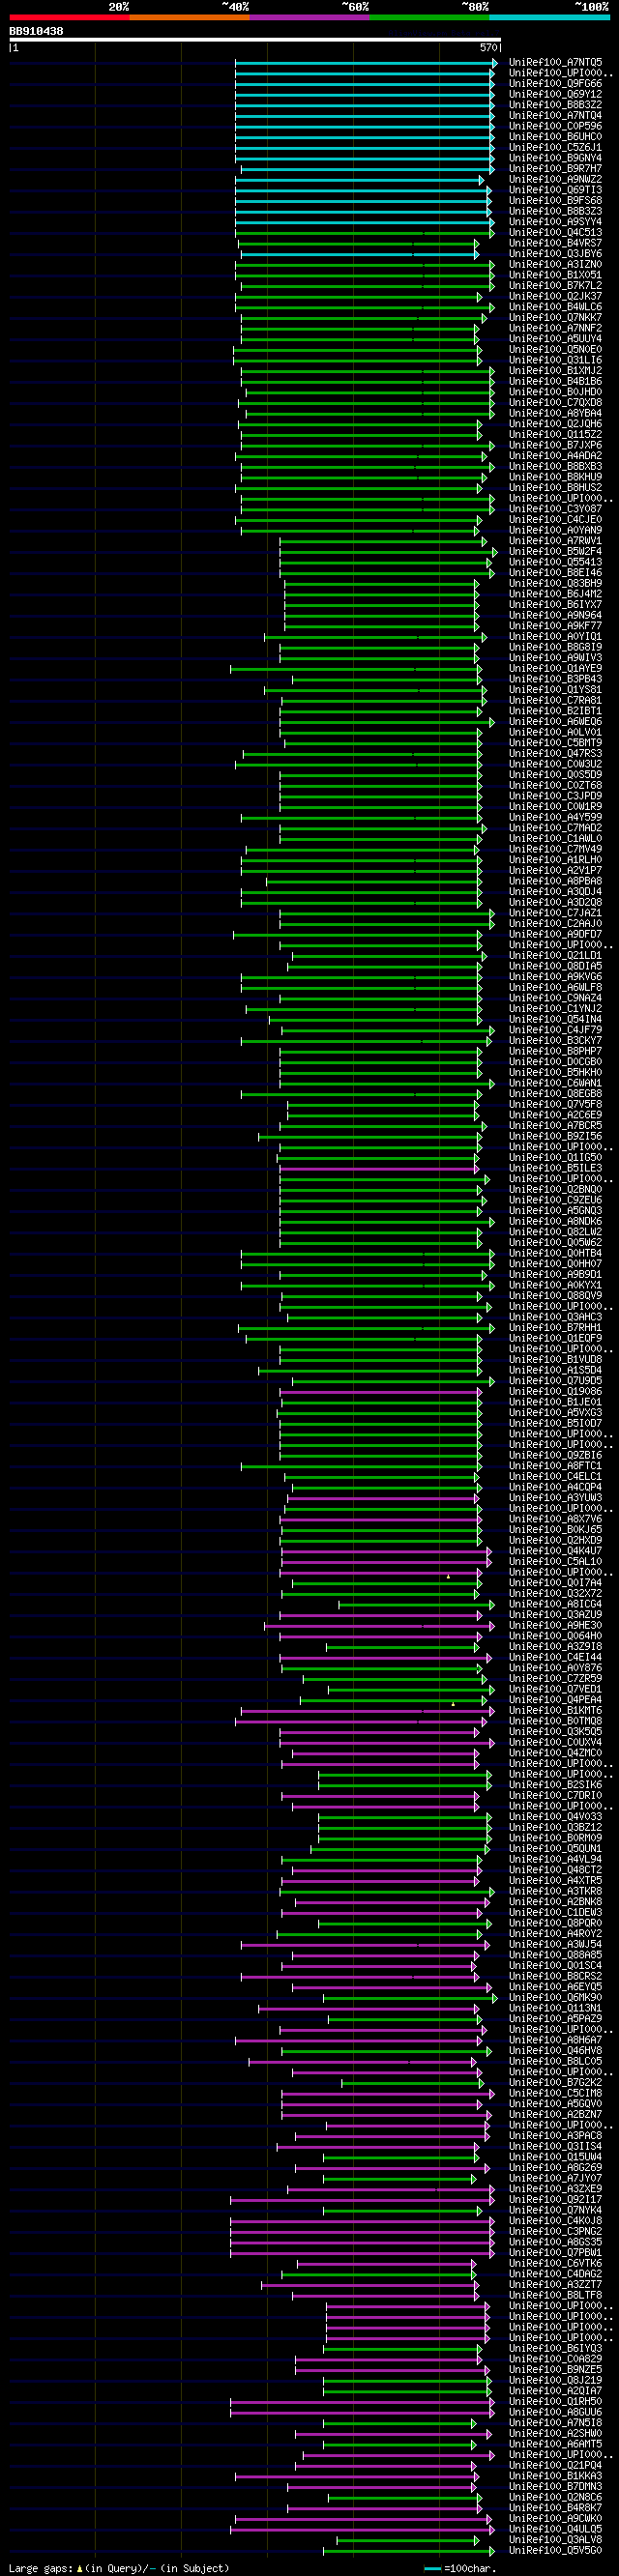Select the UniRef100_Q3JBY6 label
This screenshot has width=619, height=2576.
(x=555, y=254)
